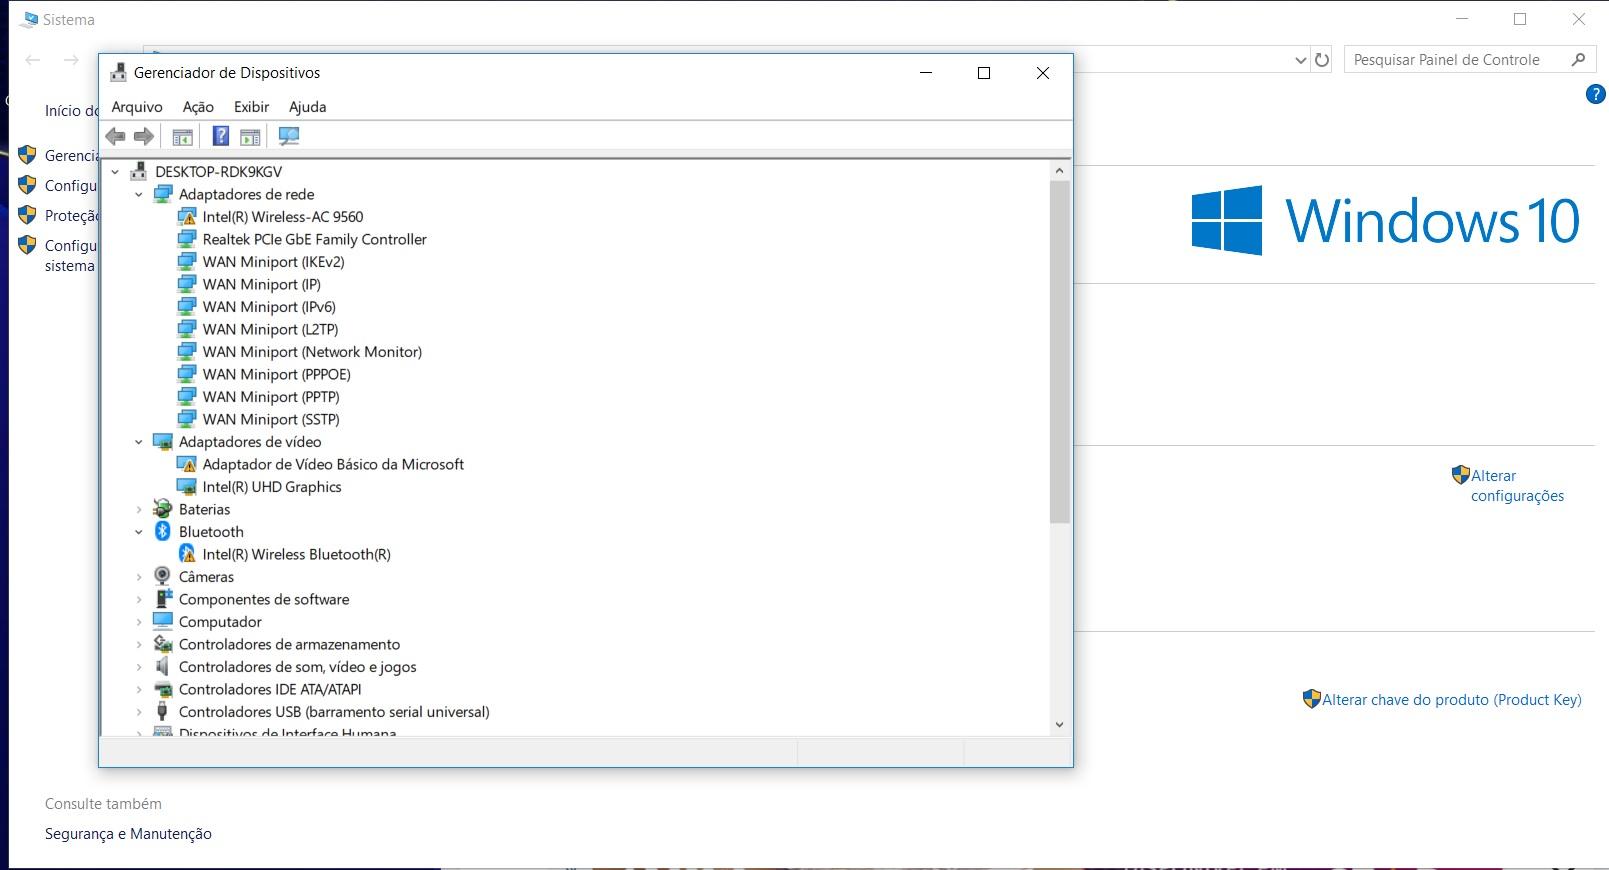Click the Computador monitor icon
The image size is (1609, 870).
pos(163,621)
